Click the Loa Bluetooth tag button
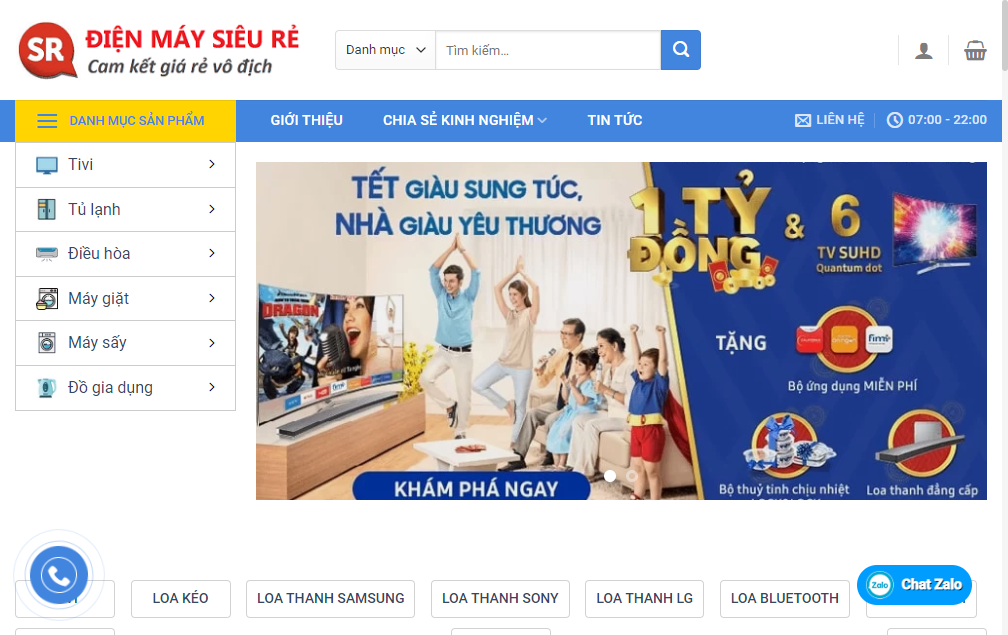This screenshot has width=1008, height=635. (x=785, y=598)
